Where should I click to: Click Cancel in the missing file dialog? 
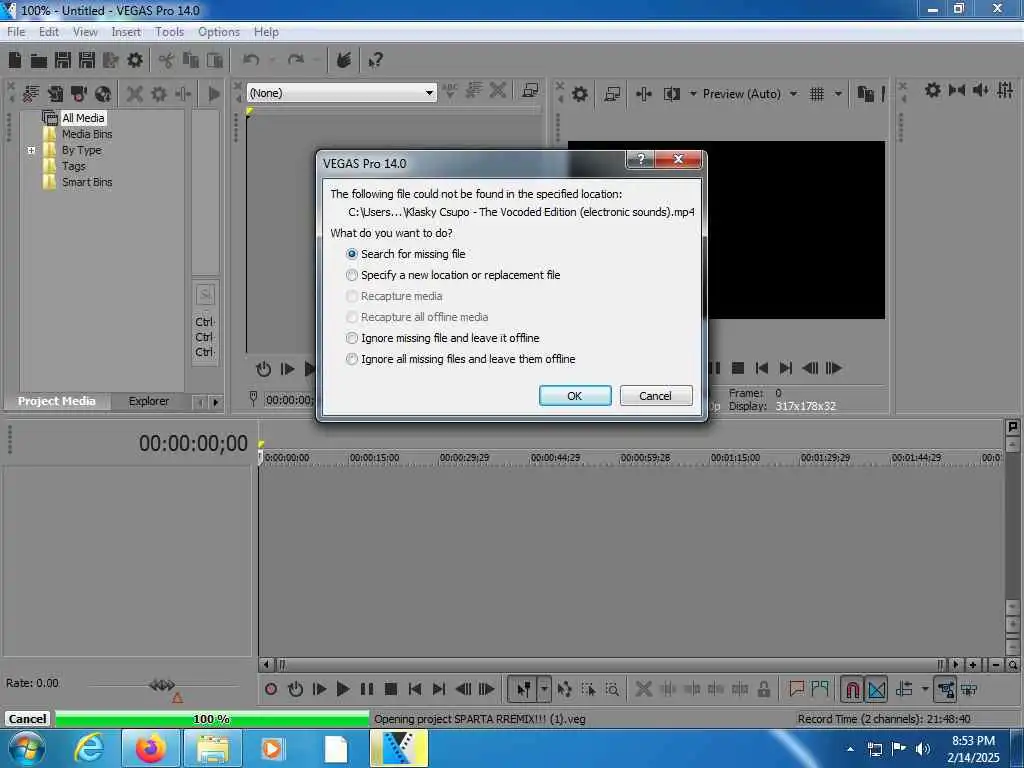tap(655, 396)
